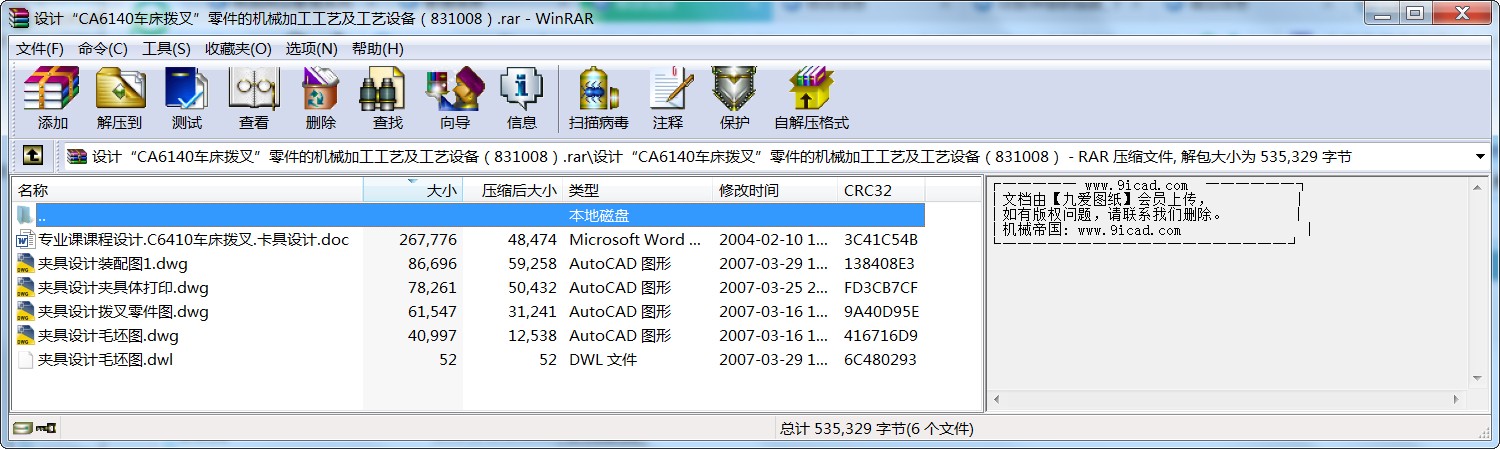Expand the address path dropdown arrow
Viewport: 1500px width, 449px height.
(1480, 157)
